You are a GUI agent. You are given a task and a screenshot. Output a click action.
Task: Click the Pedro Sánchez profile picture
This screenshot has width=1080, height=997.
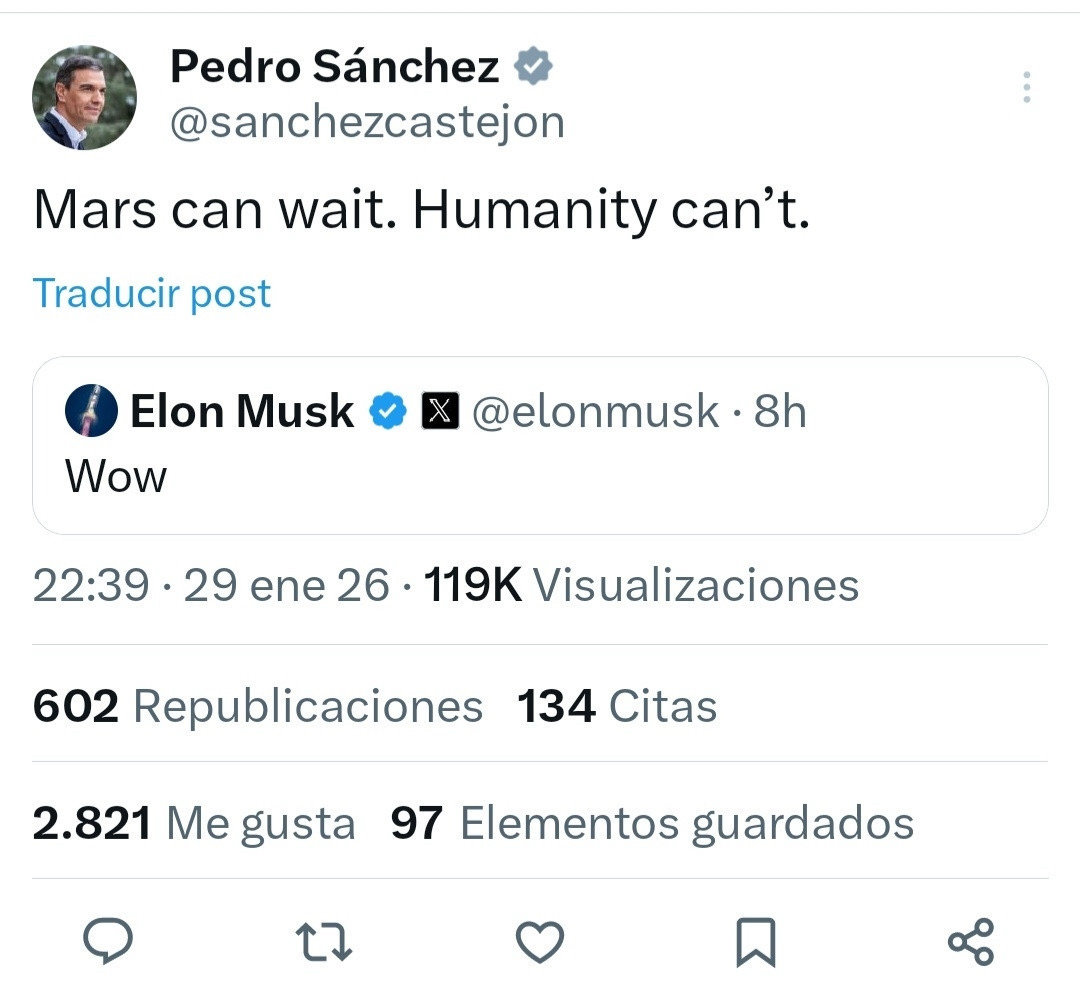(84, 98)
